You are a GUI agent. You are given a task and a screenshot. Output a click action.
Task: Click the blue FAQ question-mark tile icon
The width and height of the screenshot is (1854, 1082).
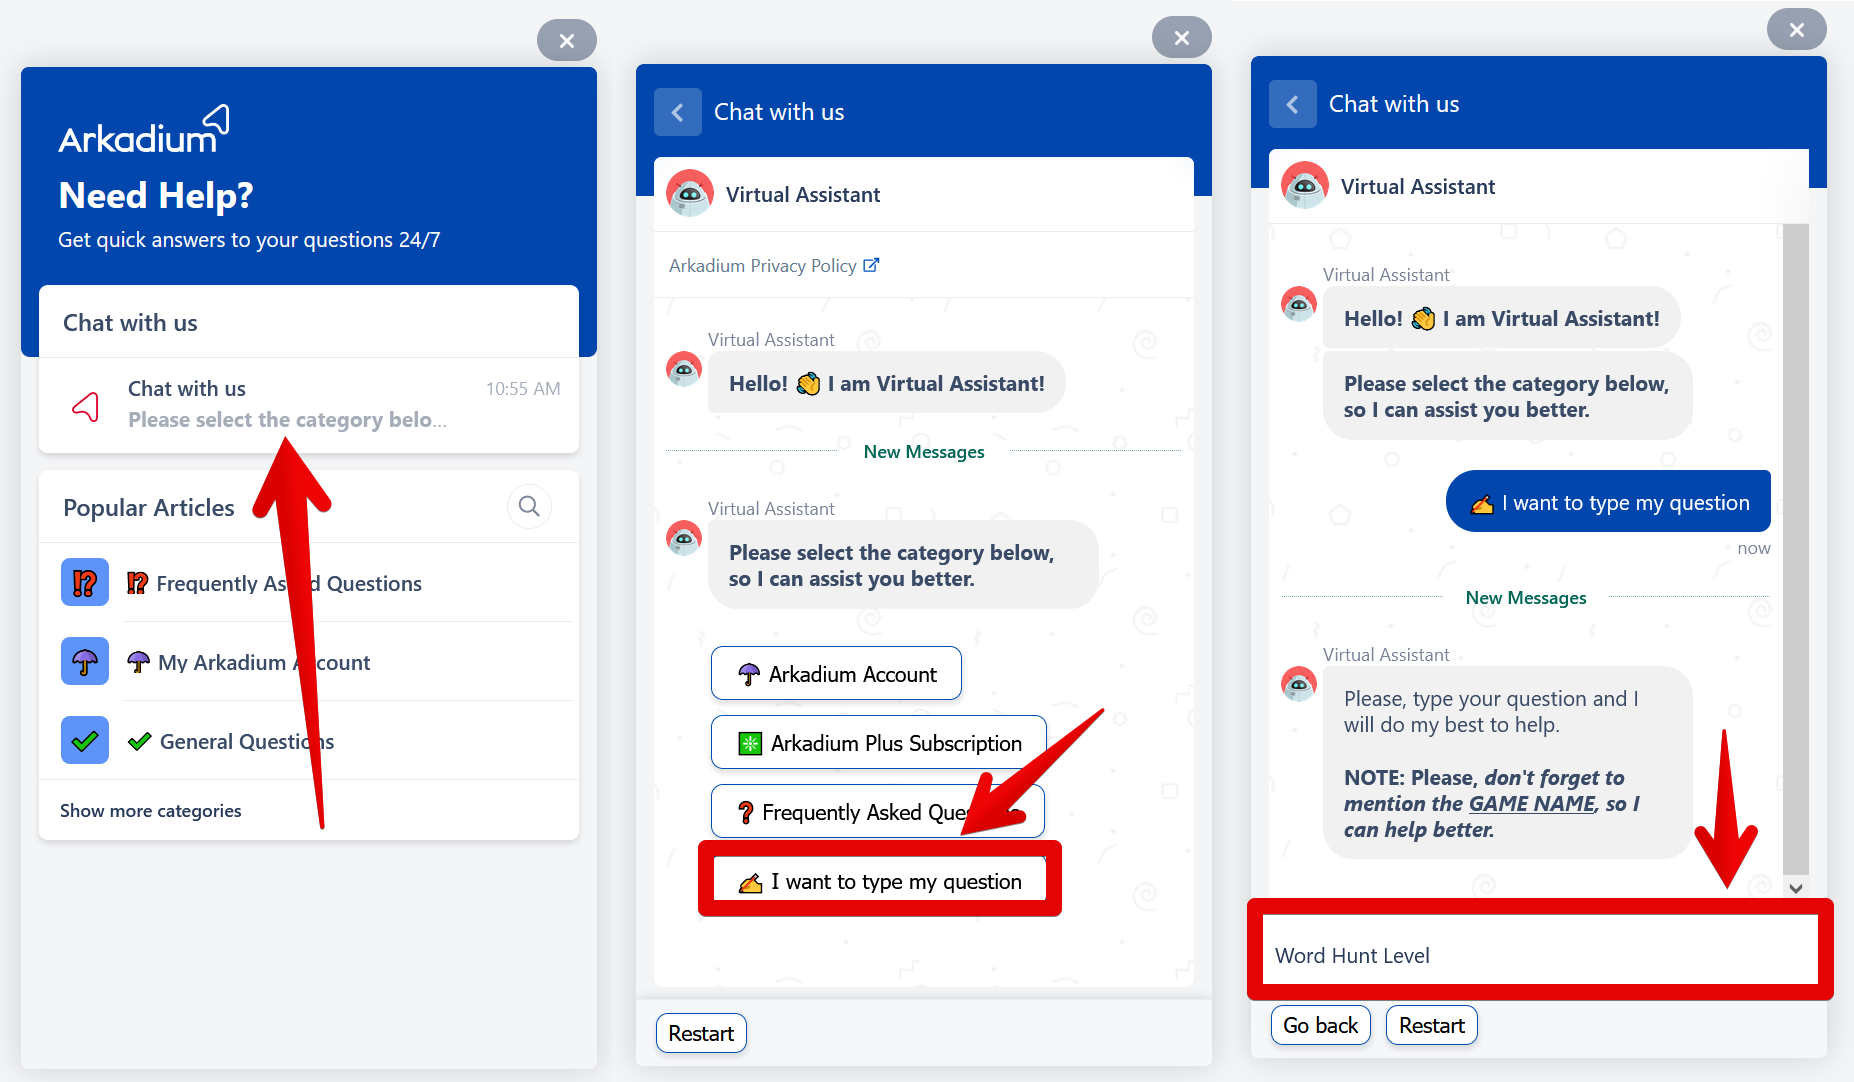click(x=85, y=582)
